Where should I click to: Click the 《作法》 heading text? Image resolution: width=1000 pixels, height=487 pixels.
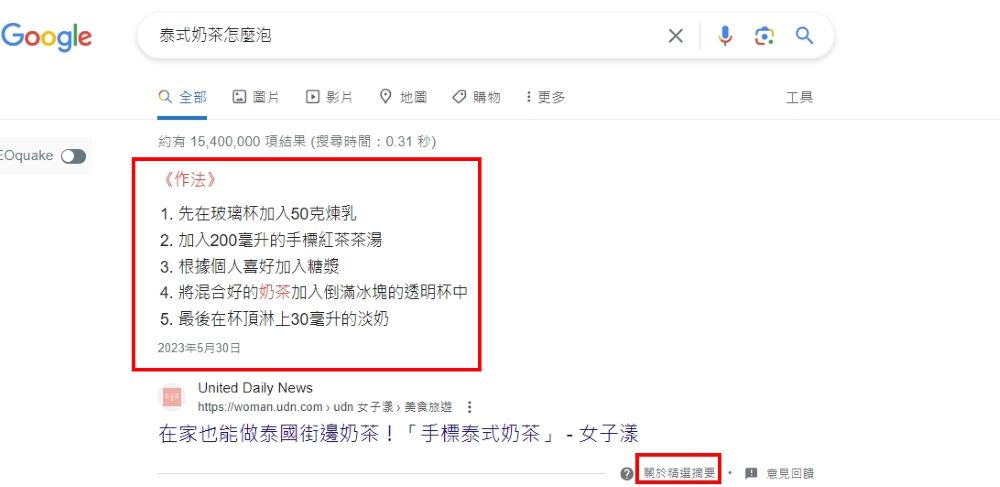pyautogui.click(x=189, y=180)
